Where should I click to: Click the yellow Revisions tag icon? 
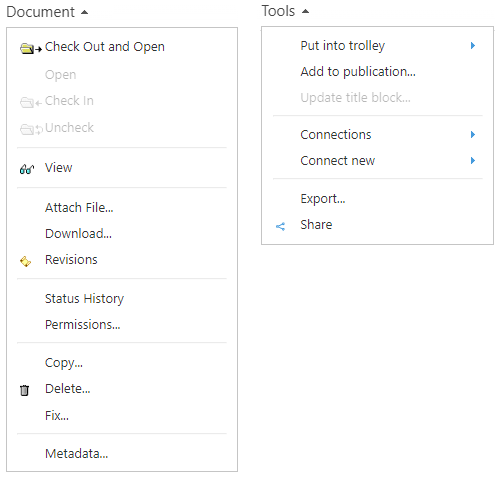(x=26, y=261)
